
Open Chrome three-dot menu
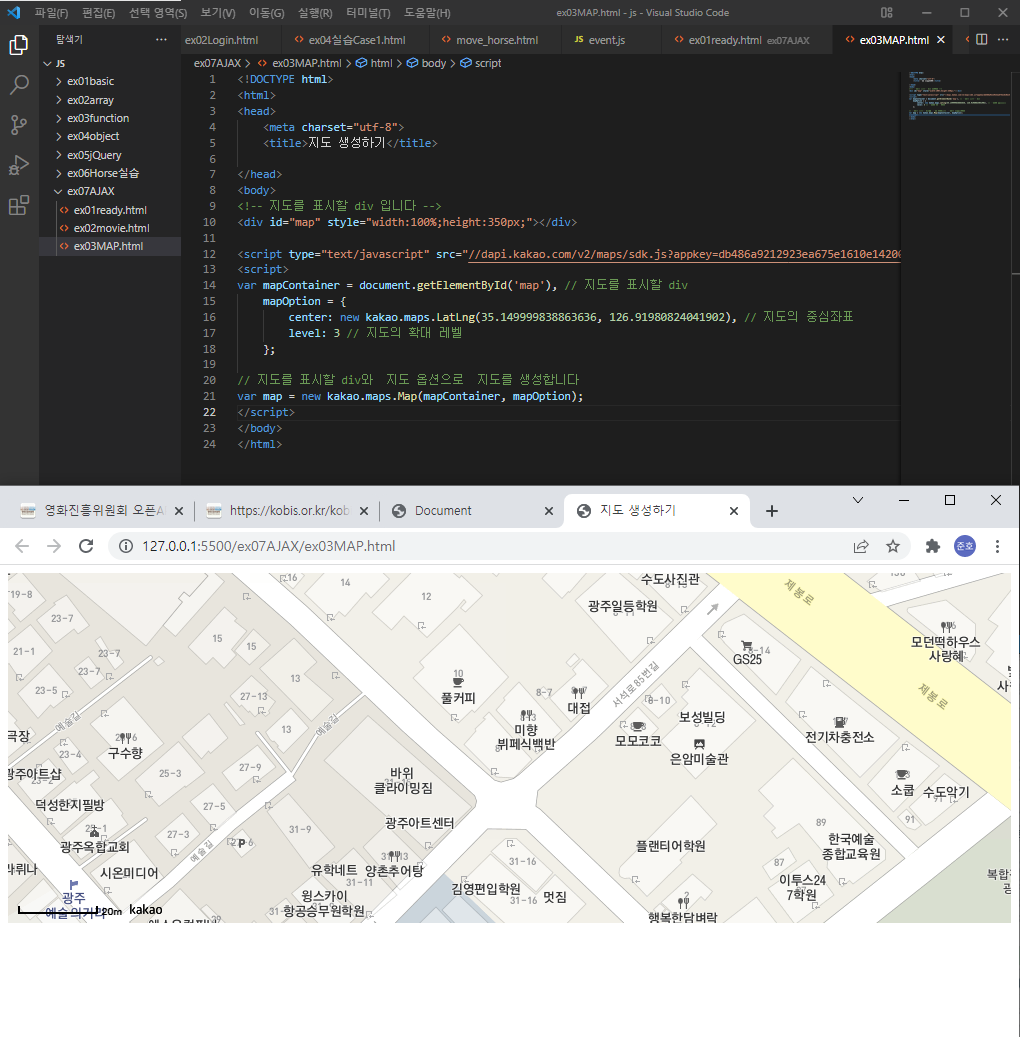[998, 546]
